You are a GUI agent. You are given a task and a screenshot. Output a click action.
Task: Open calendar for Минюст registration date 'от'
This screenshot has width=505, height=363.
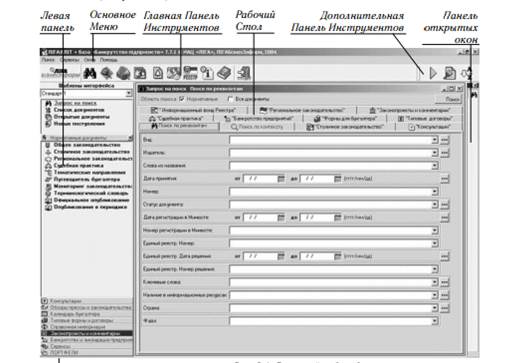tap(281, 218)
